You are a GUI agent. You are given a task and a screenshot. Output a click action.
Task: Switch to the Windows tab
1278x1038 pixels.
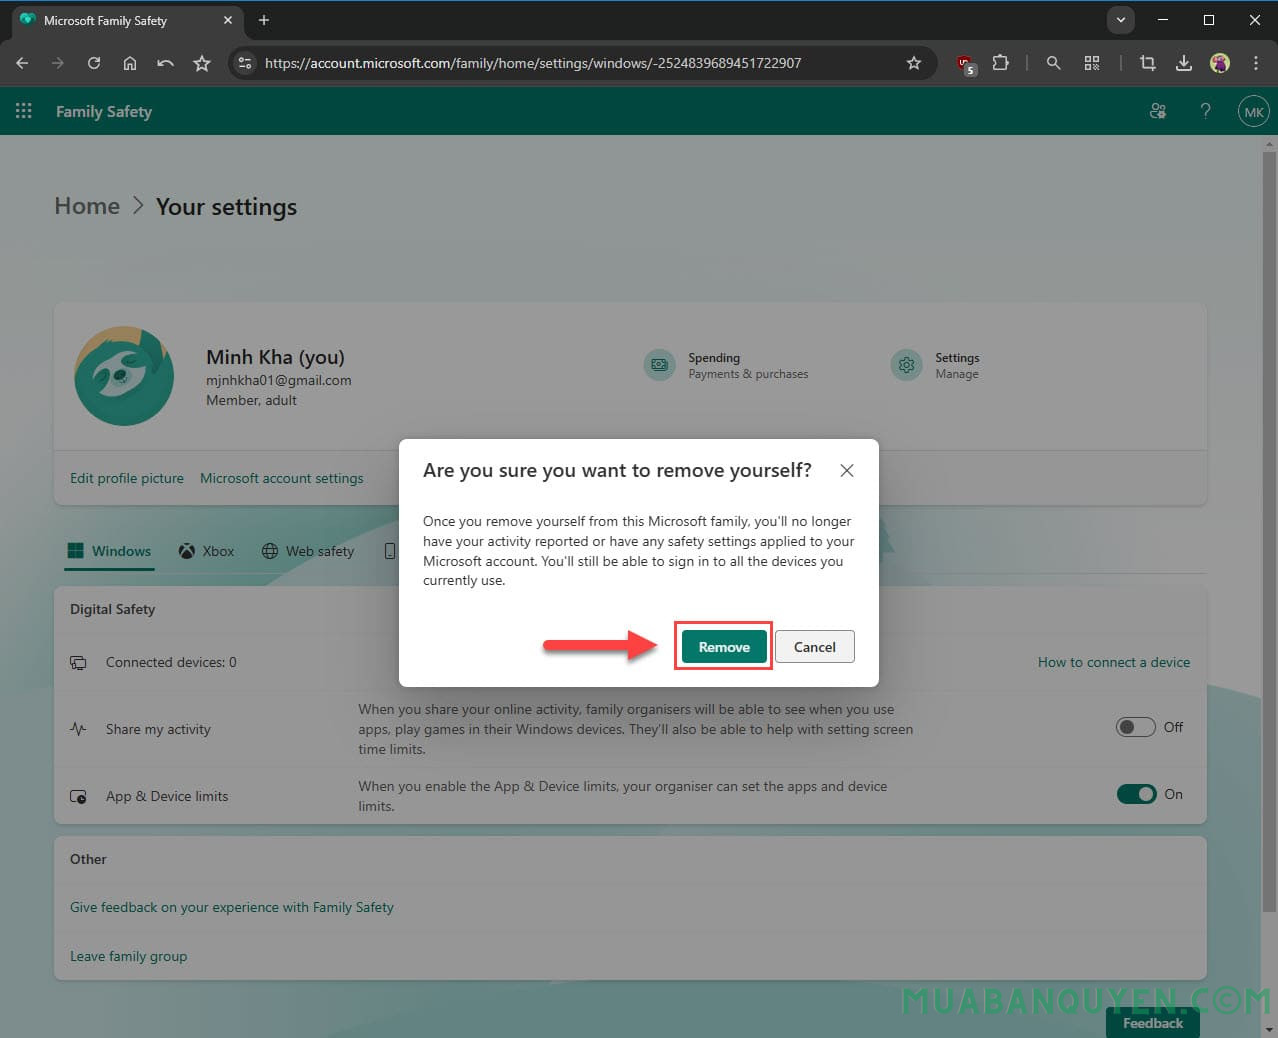pyautogui.click(x=109, y=551)
